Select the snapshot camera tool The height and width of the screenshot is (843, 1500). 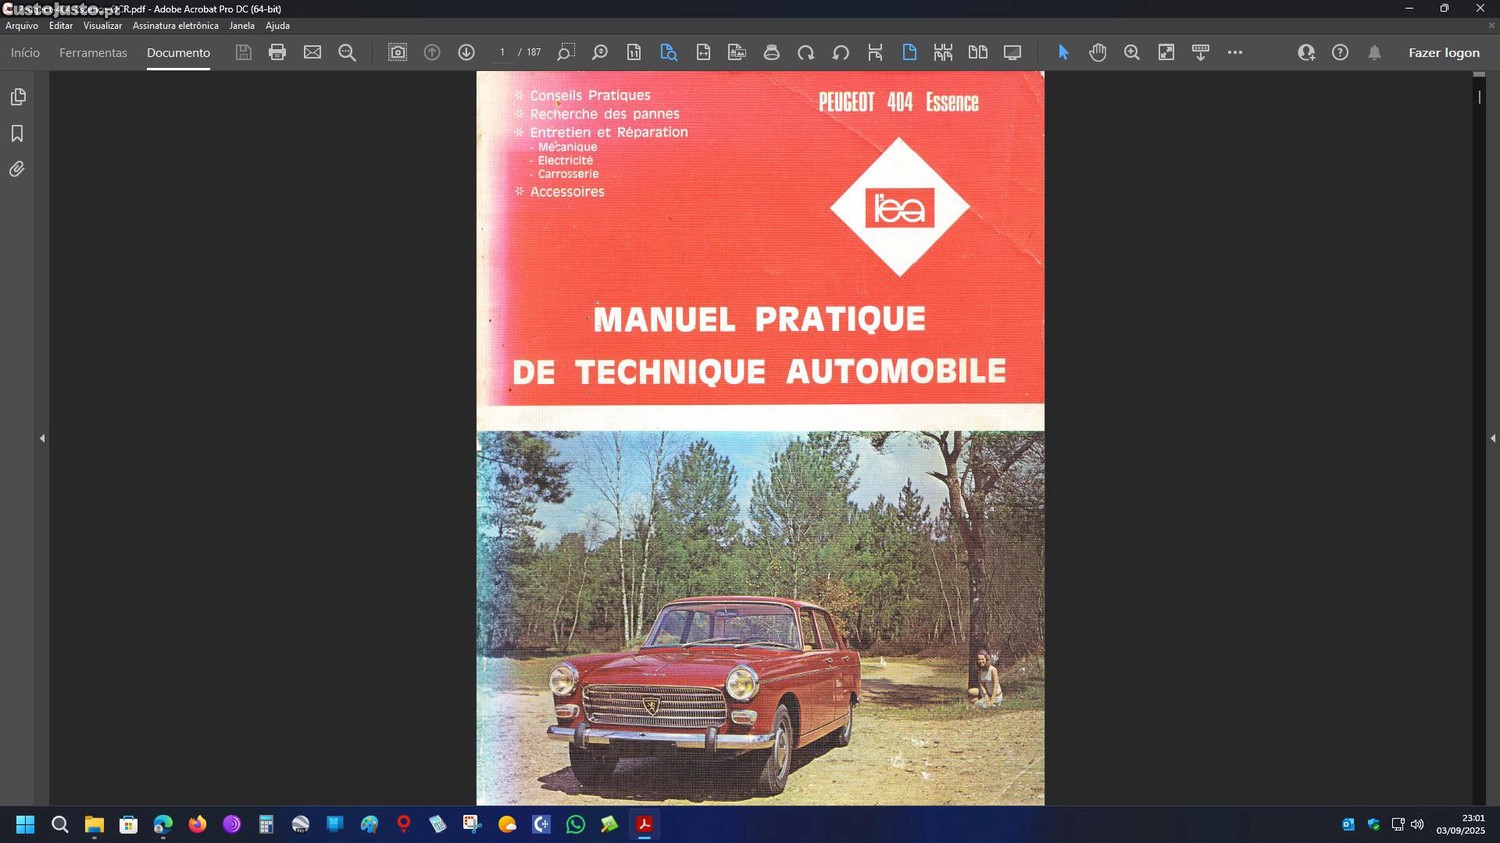[x=397, y=52]
